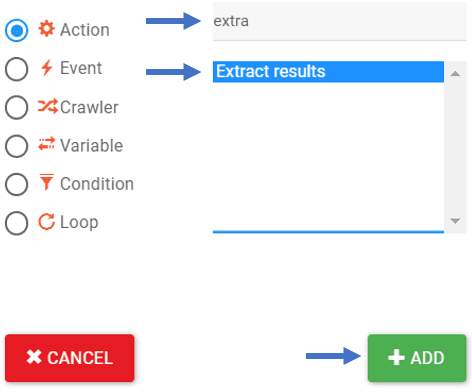This screenshot has height=392, width=472.
Task: Click the list scroll down arrow
Action: [455, 221]
